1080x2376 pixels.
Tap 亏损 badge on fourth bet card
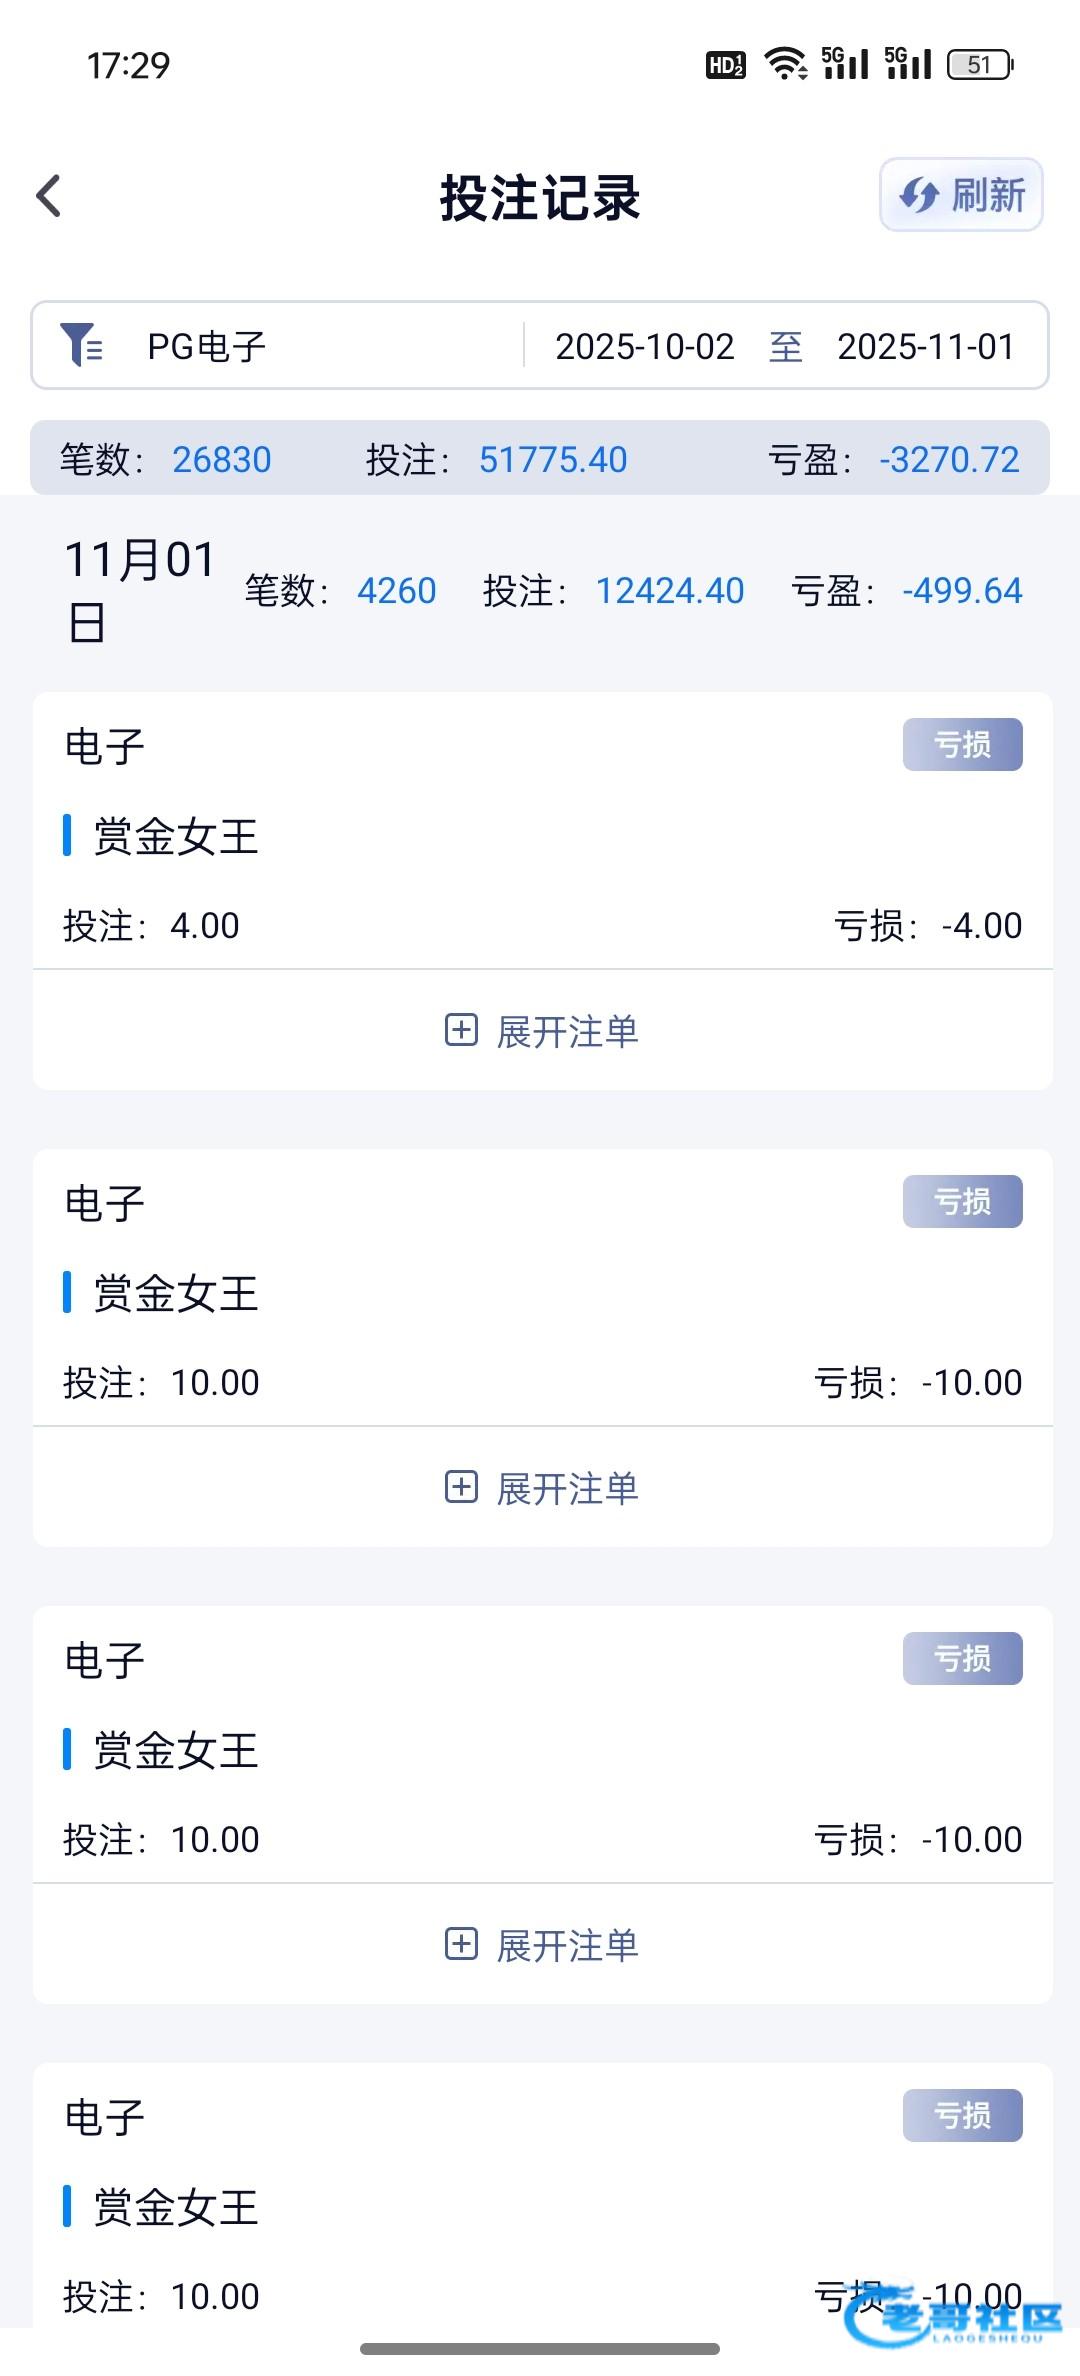pos(962,2116)
